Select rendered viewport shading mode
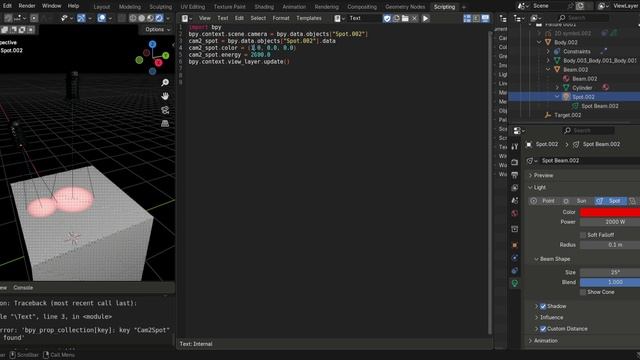 (159, 18)
